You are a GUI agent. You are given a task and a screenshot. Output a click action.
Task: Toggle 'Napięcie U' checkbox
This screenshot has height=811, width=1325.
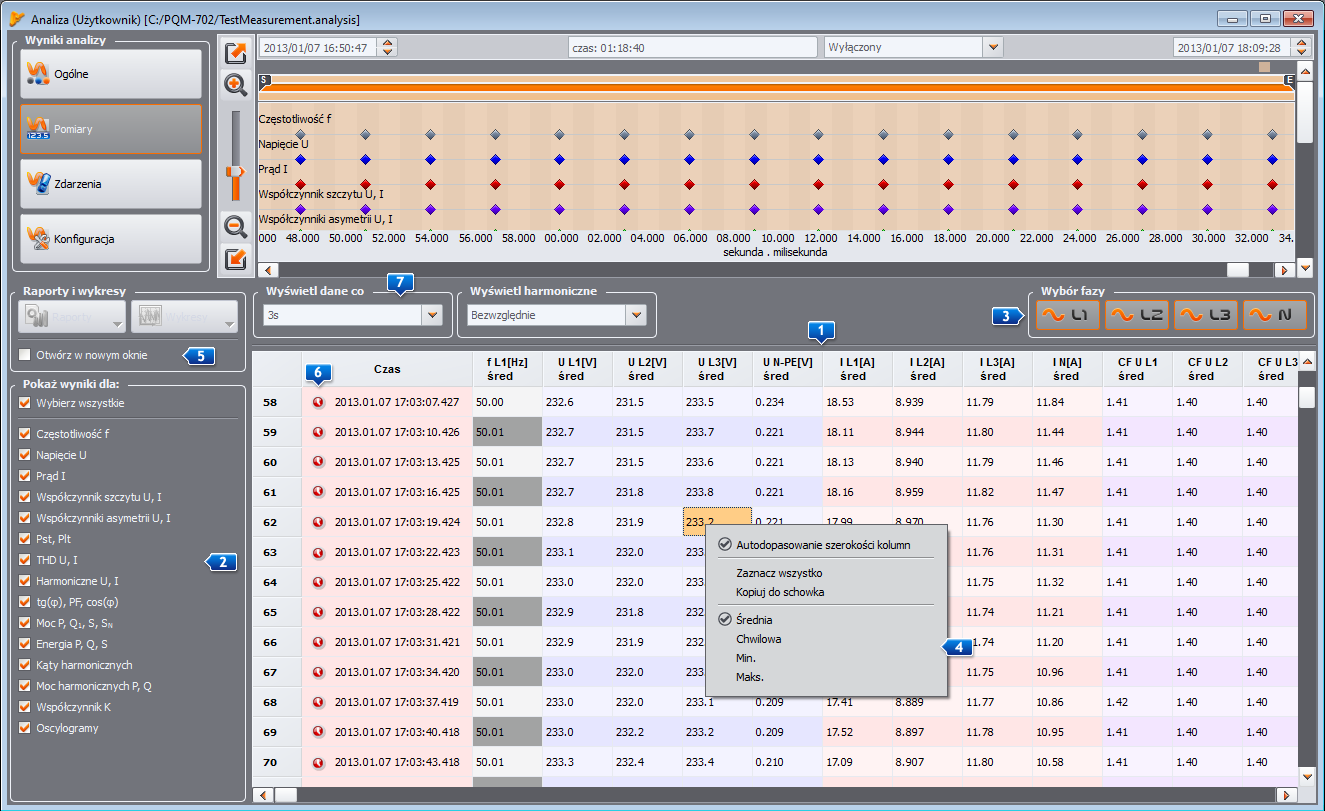click(26, 455)
